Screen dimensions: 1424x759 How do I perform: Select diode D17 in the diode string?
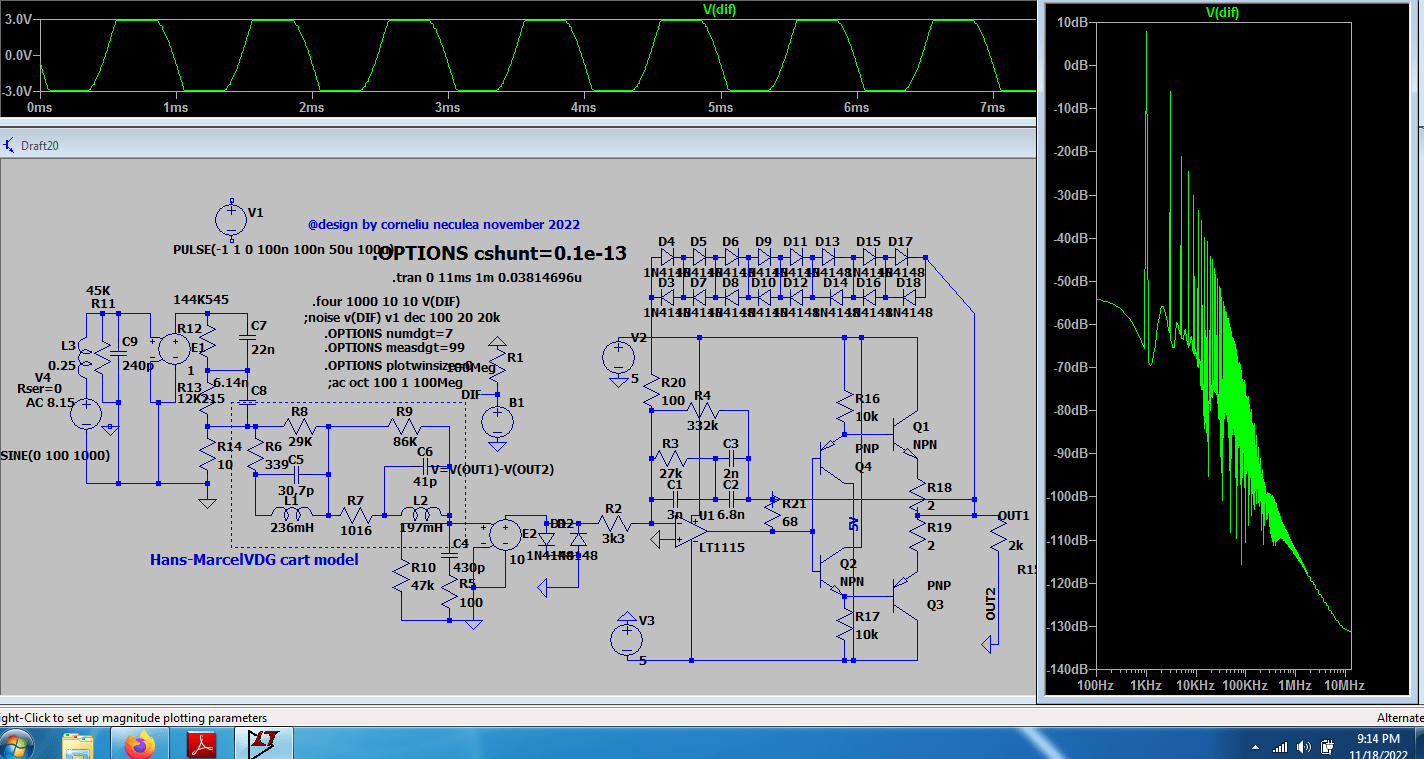pos(900,256)
